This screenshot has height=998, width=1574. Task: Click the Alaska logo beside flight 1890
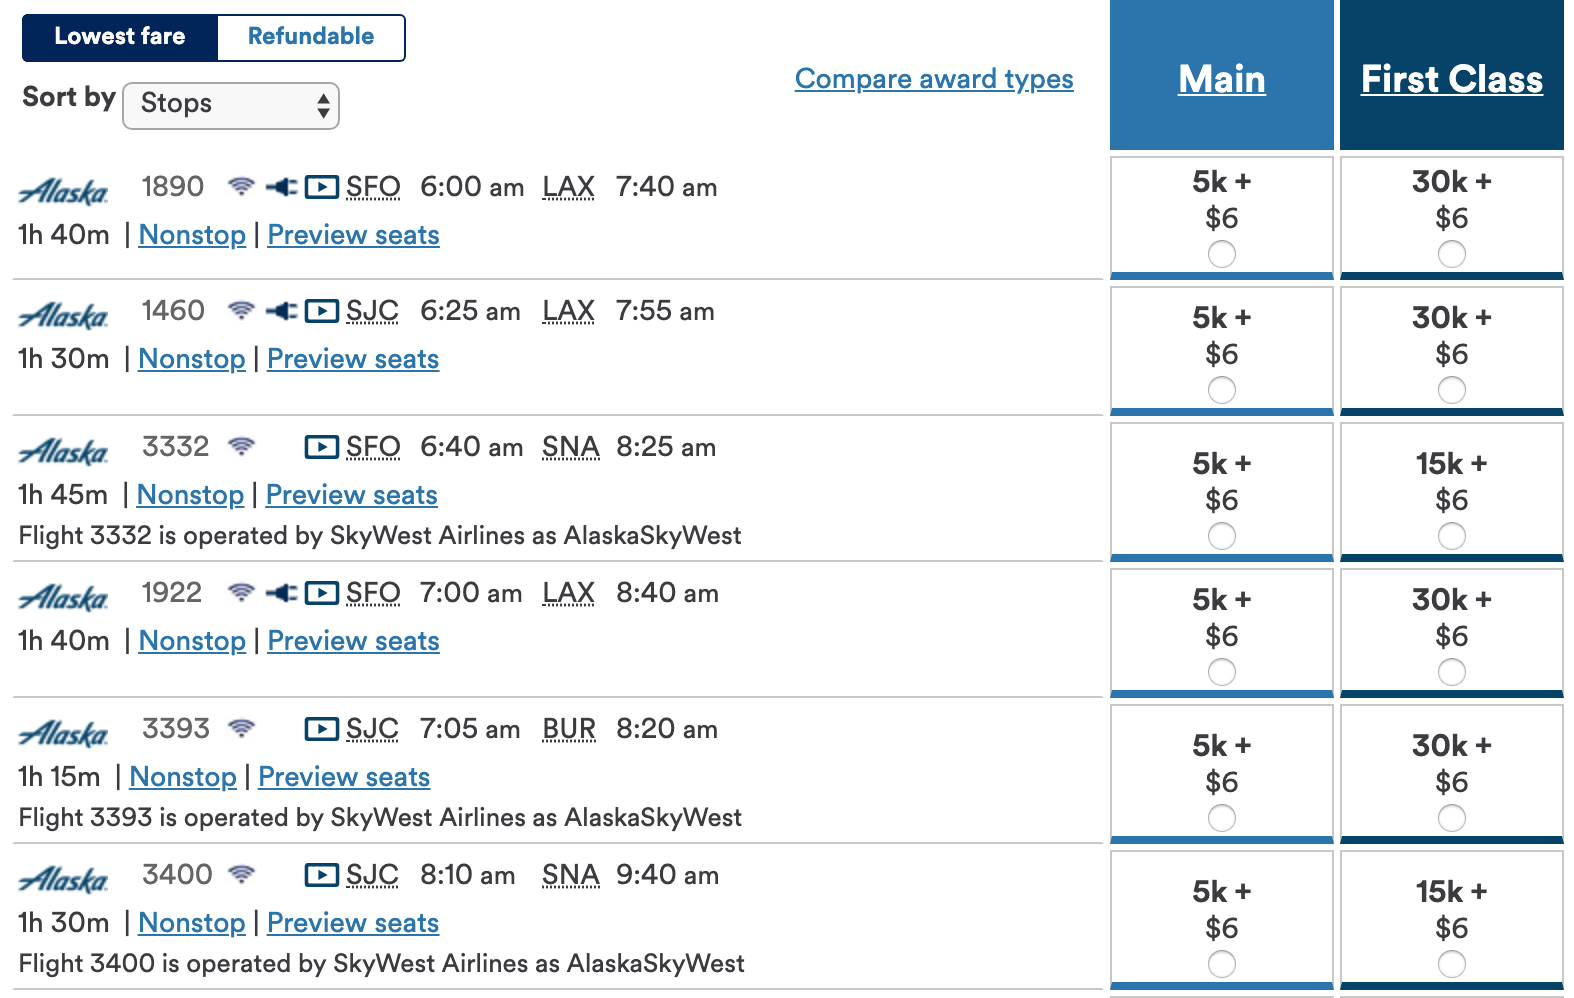click(64, 191)
